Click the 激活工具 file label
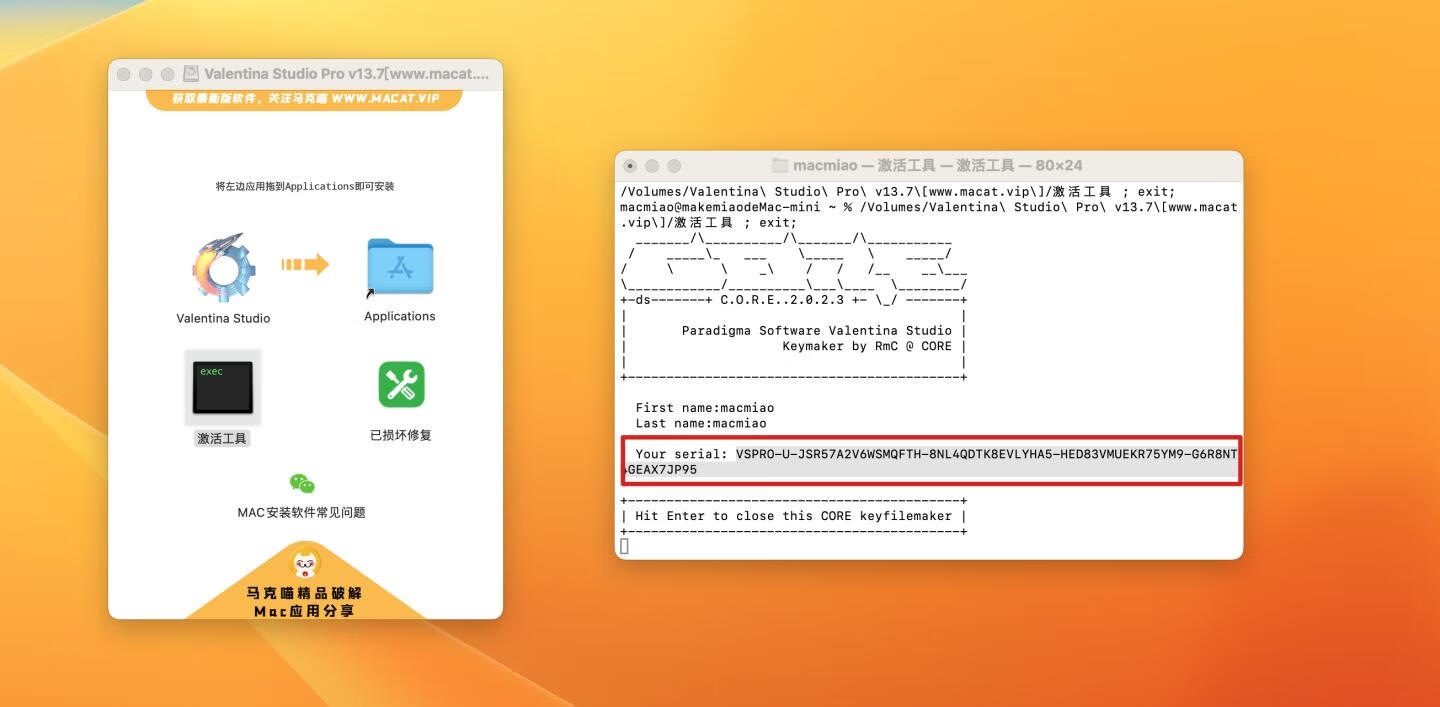Image resolution: width=1440 pixels, height=707 pixels. (222, 438)
